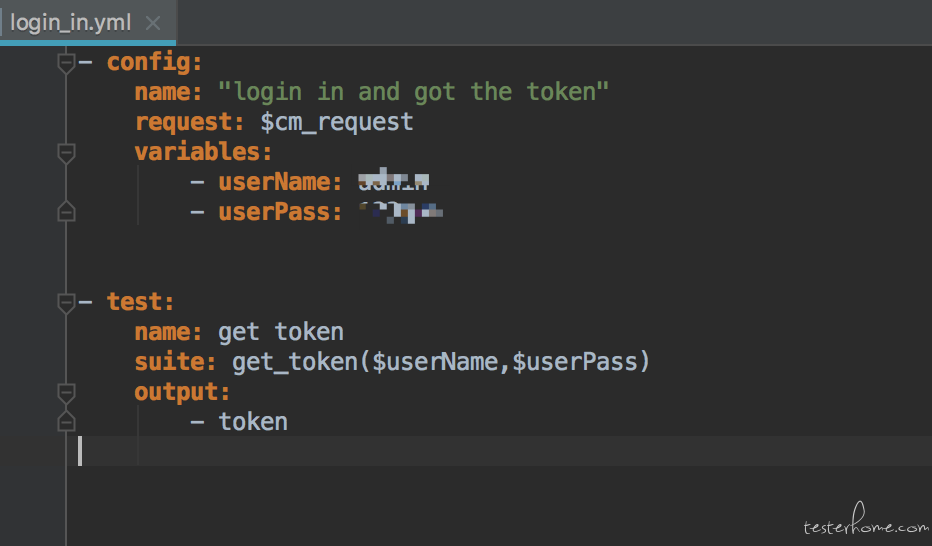
Task: Click fold end marker beside token line
Action: pyautogui.click(x=66, y=421)
